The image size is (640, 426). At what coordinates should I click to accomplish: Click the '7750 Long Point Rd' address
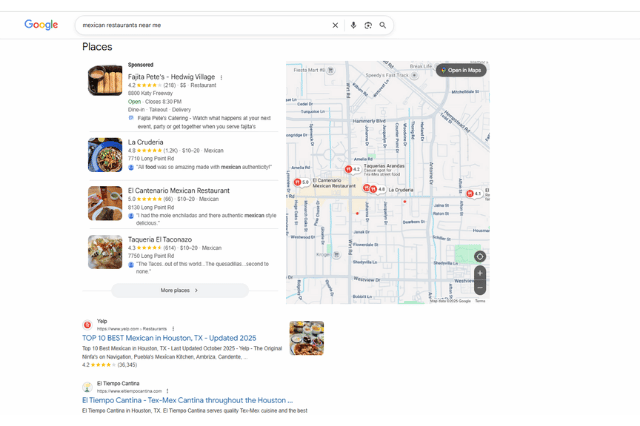coord(151,256)
